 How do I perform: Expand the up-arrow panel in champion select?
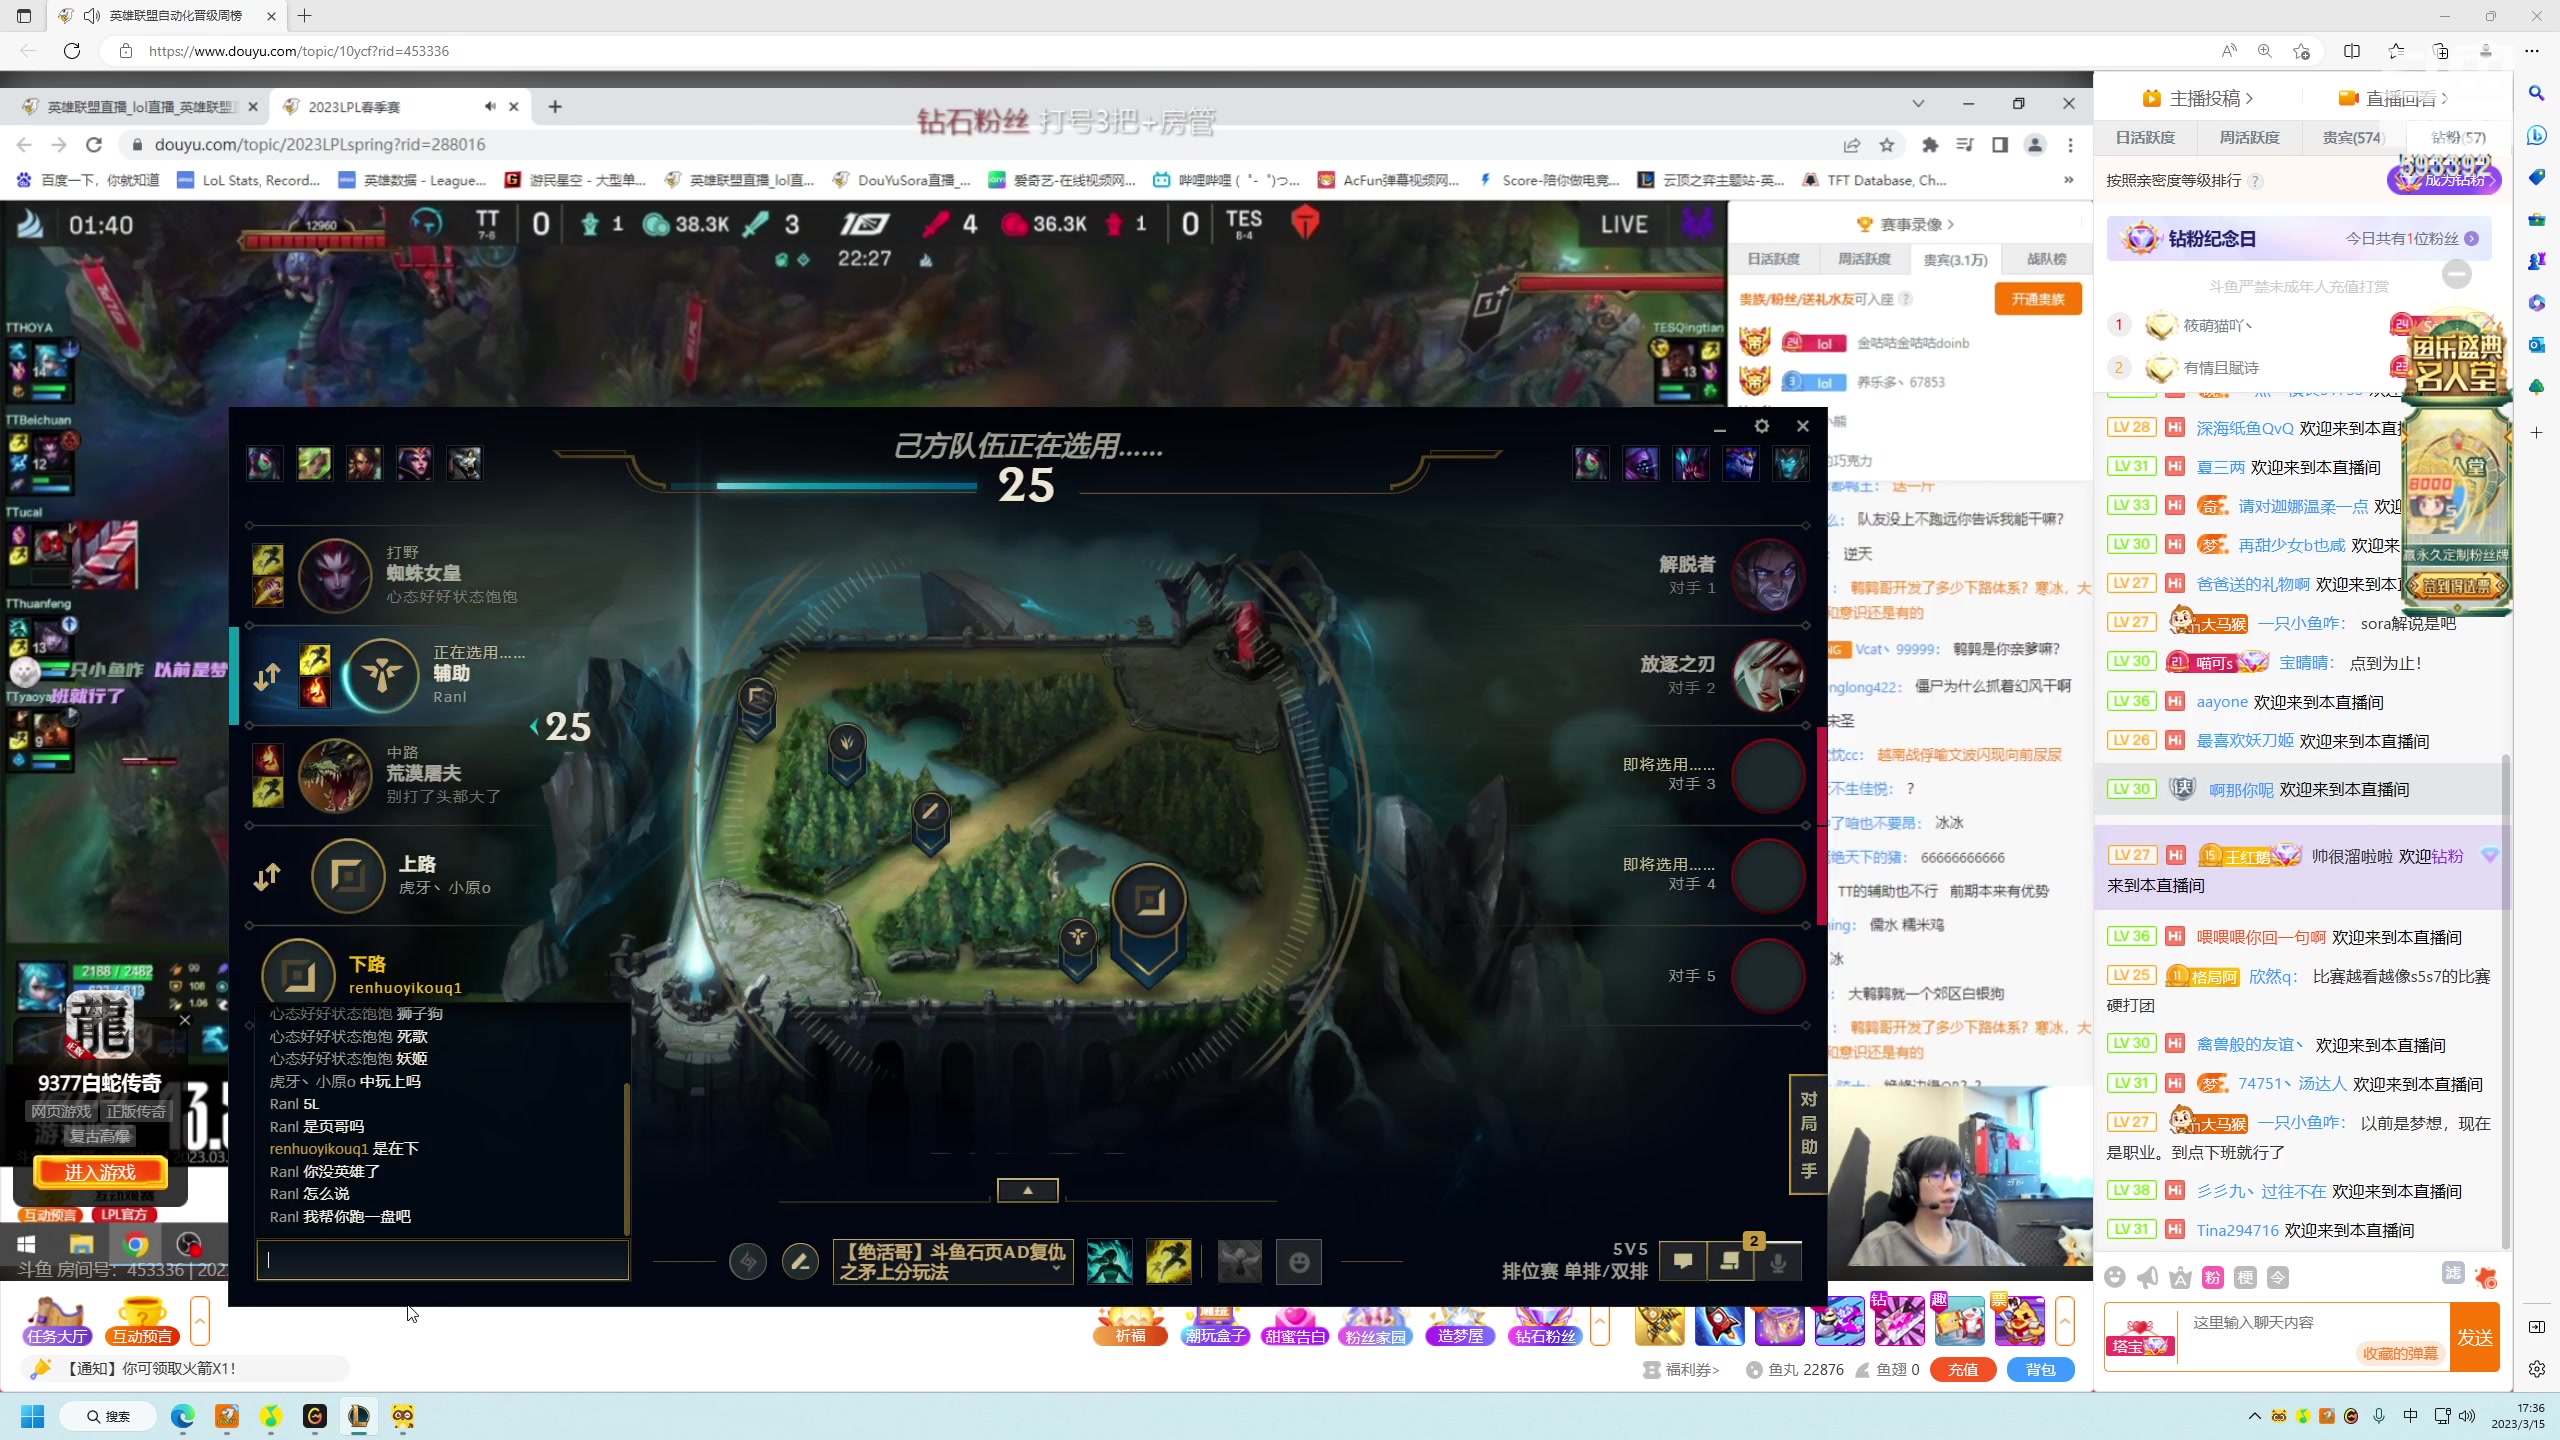(x=1027, y=1190)
